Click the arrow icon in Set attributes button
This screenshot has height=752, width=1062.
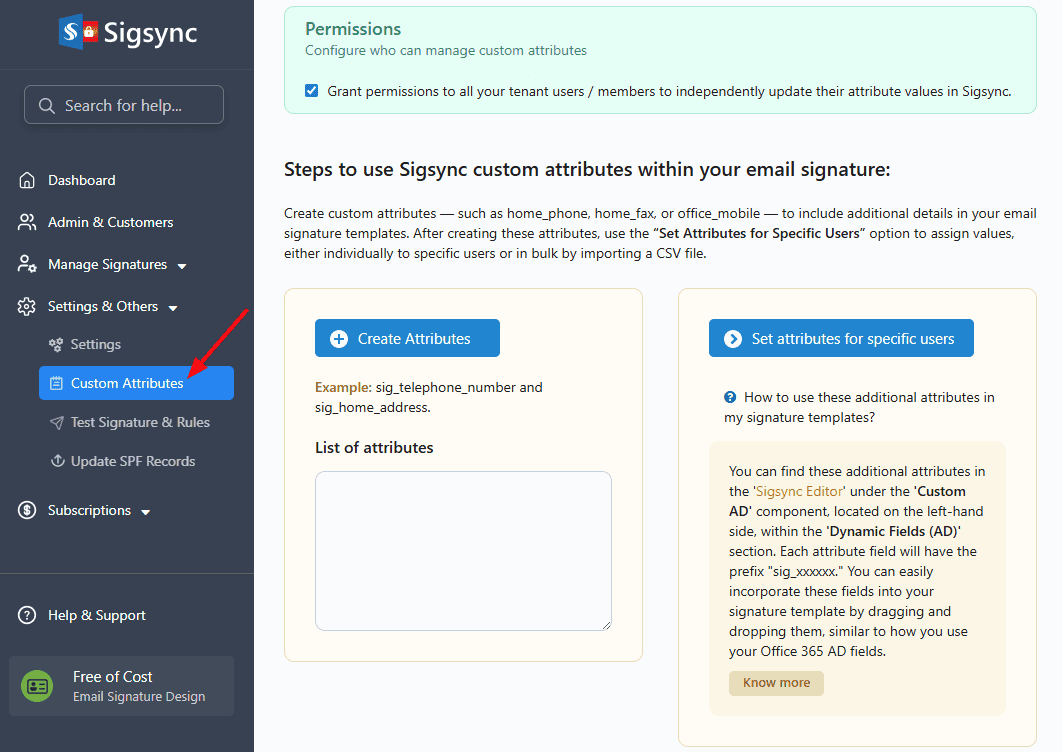click(733, 339)
